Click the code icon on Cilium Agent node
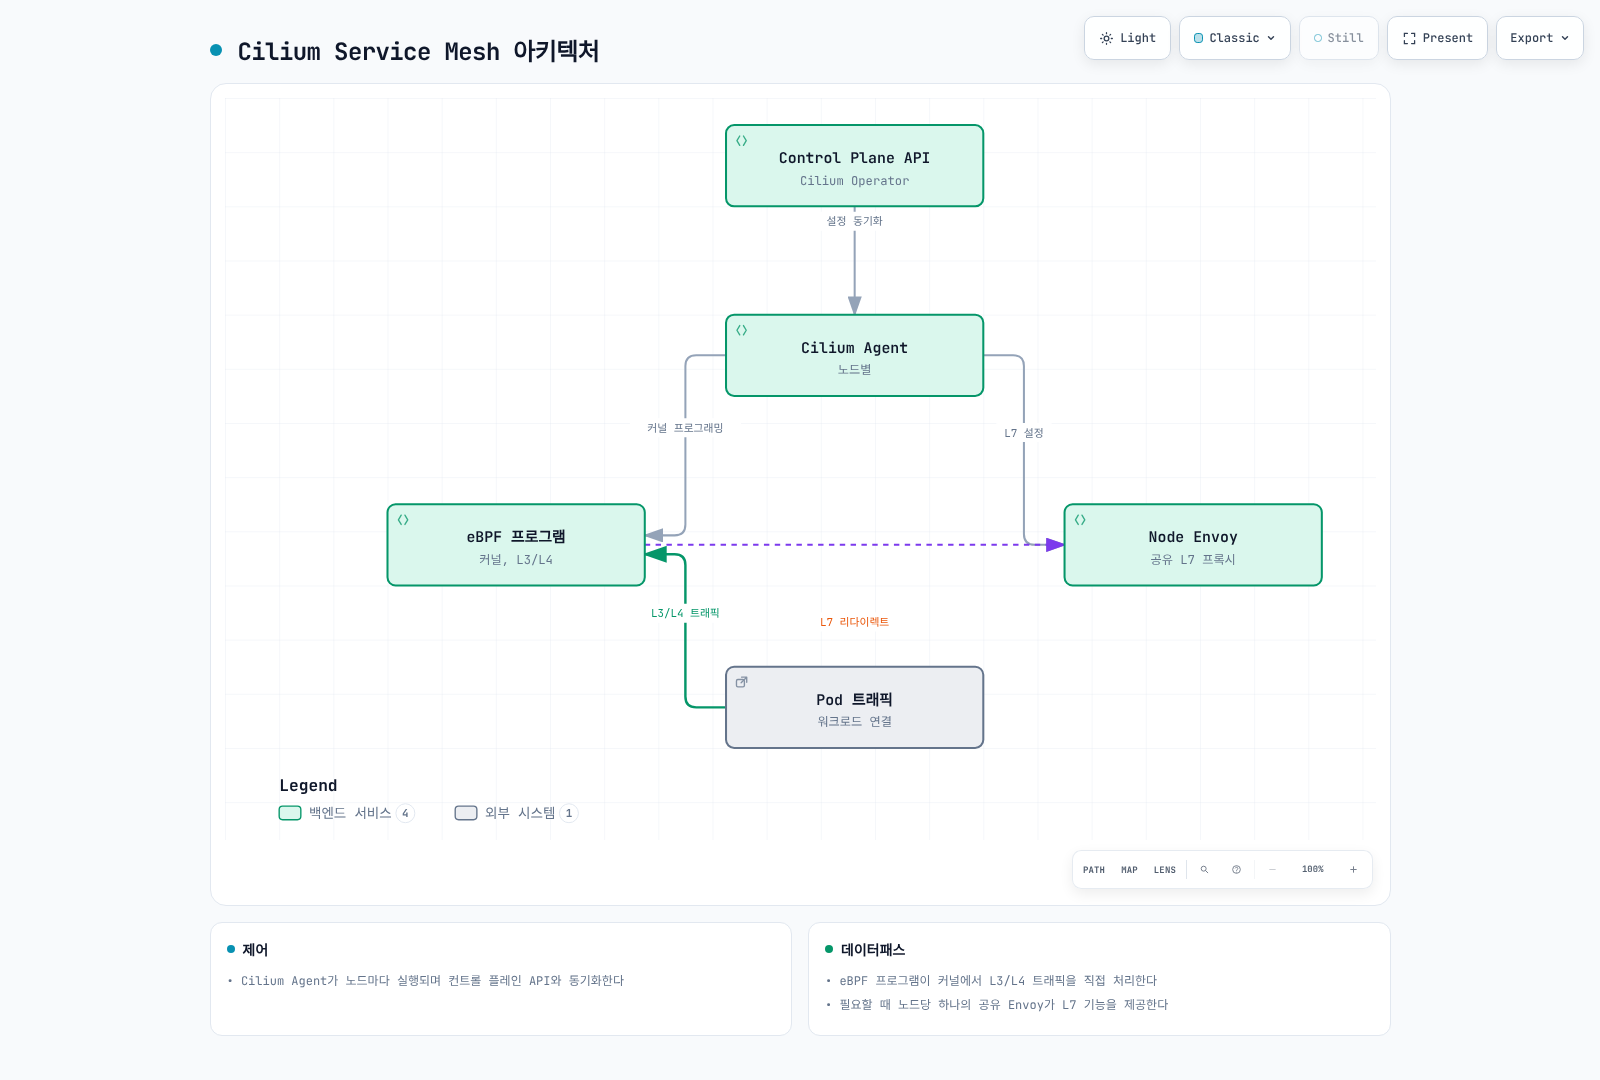 [x=742, y=330]
